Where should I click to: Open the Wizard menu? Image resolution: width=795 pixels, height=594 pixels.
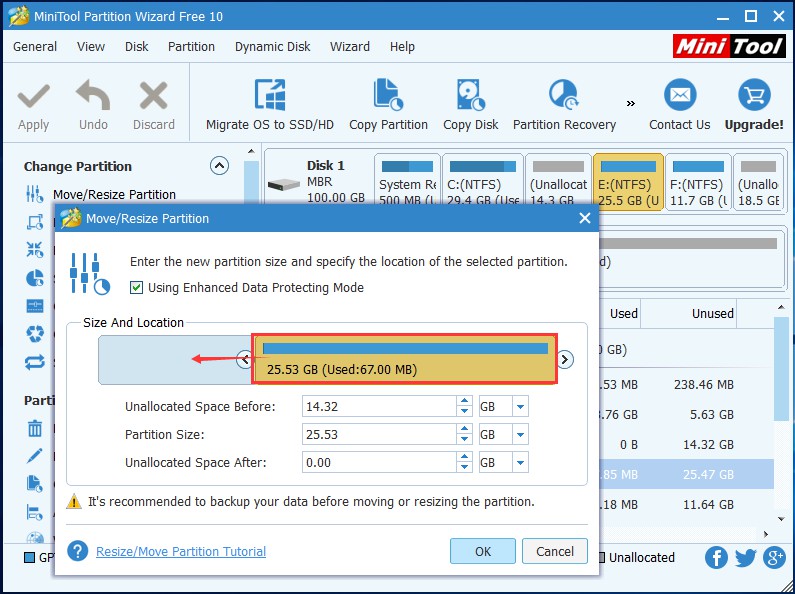pyautogui.click(x=350, y=47)
